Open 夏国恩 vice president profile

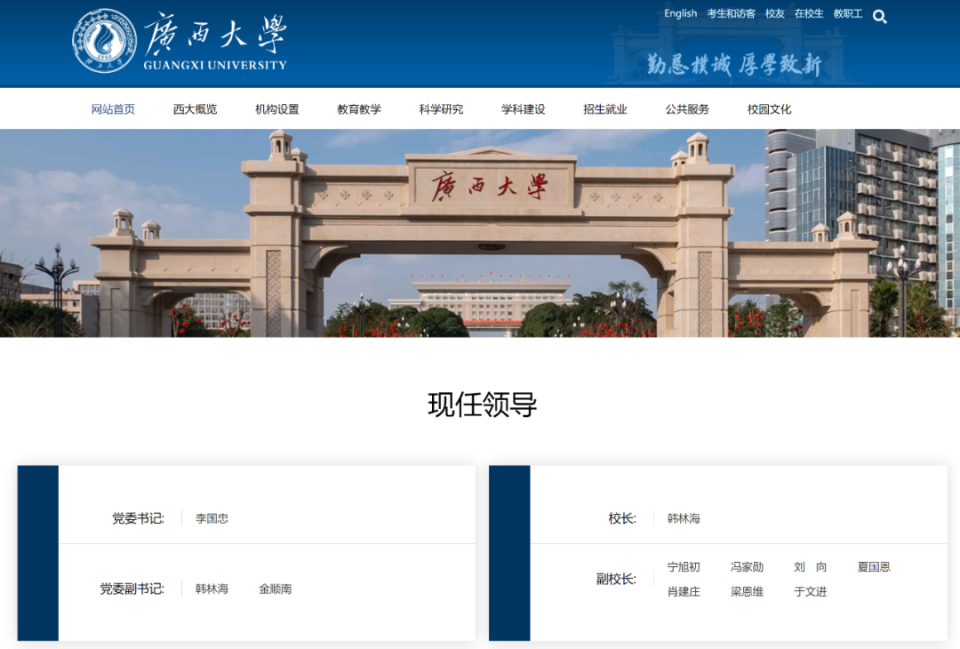(x=874, y=567)
